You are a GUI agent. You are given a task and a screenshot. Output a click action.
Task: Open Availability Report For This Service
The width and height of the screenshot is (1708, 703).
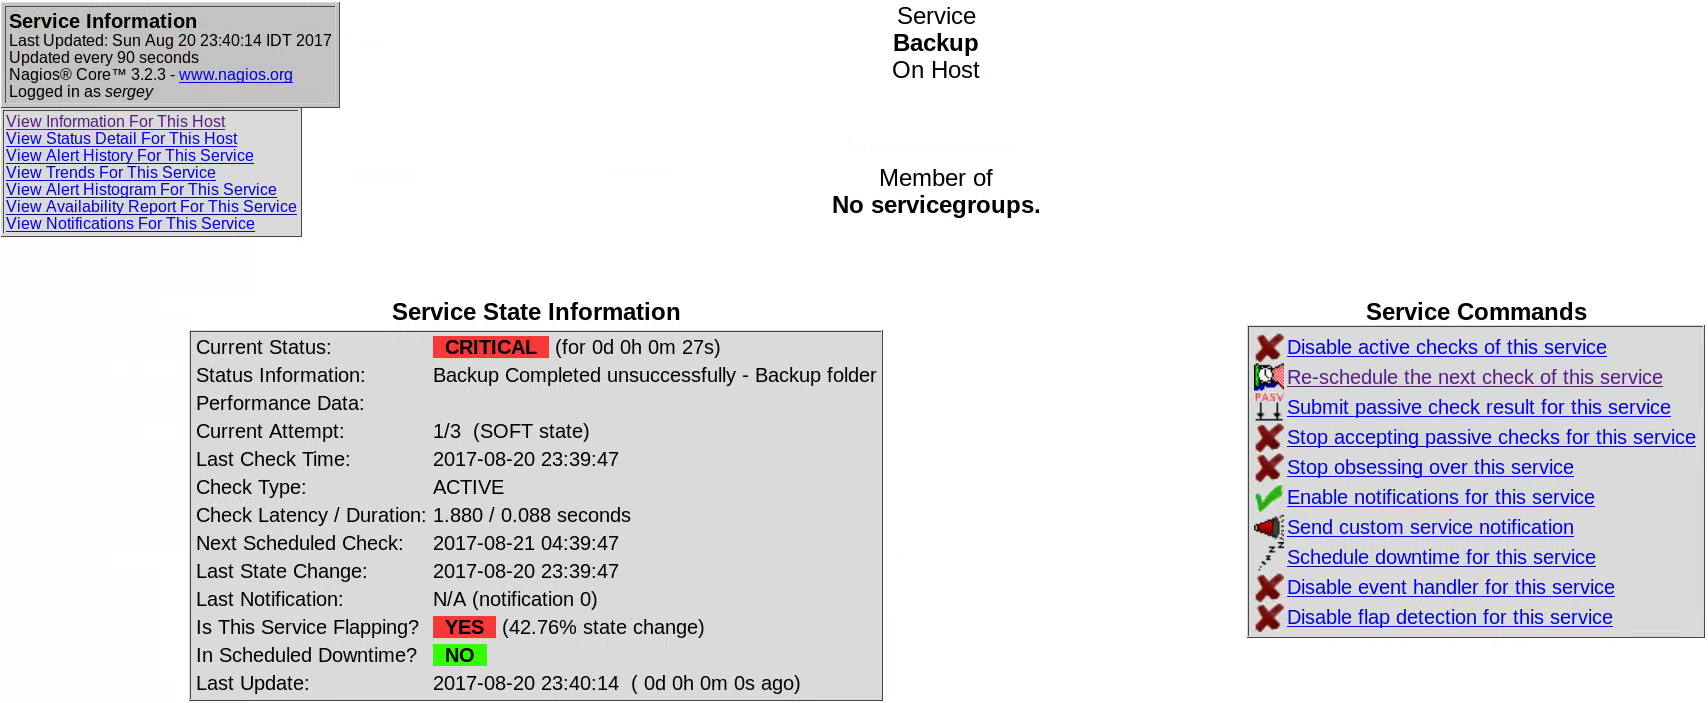[151, 207]
